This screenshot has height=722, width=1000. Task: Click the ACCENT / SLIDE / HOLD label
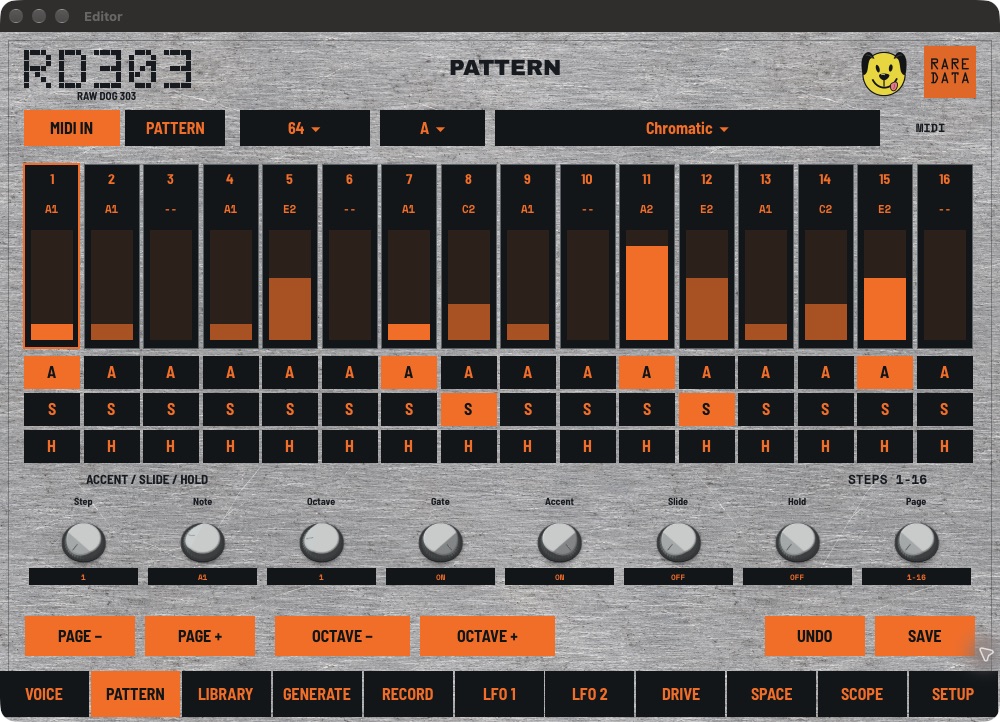point(147,480)
